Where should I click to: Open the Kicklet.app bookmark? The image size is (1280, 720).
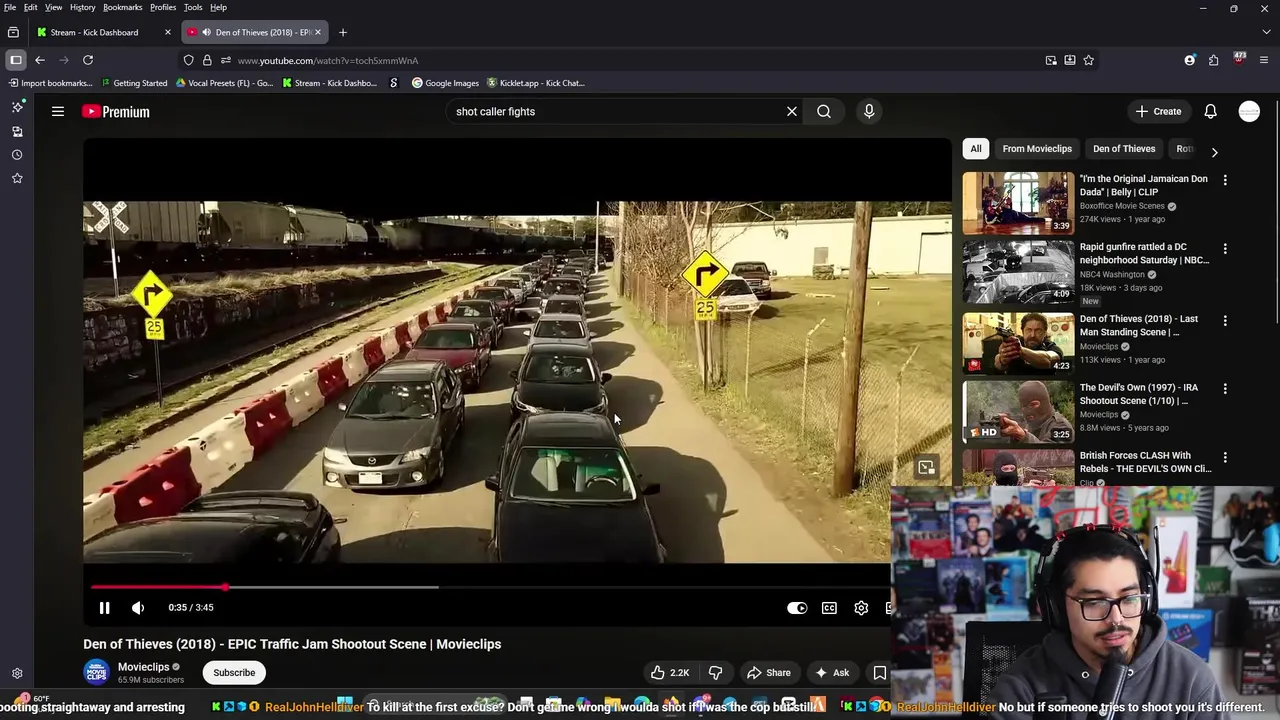[535, 83]
